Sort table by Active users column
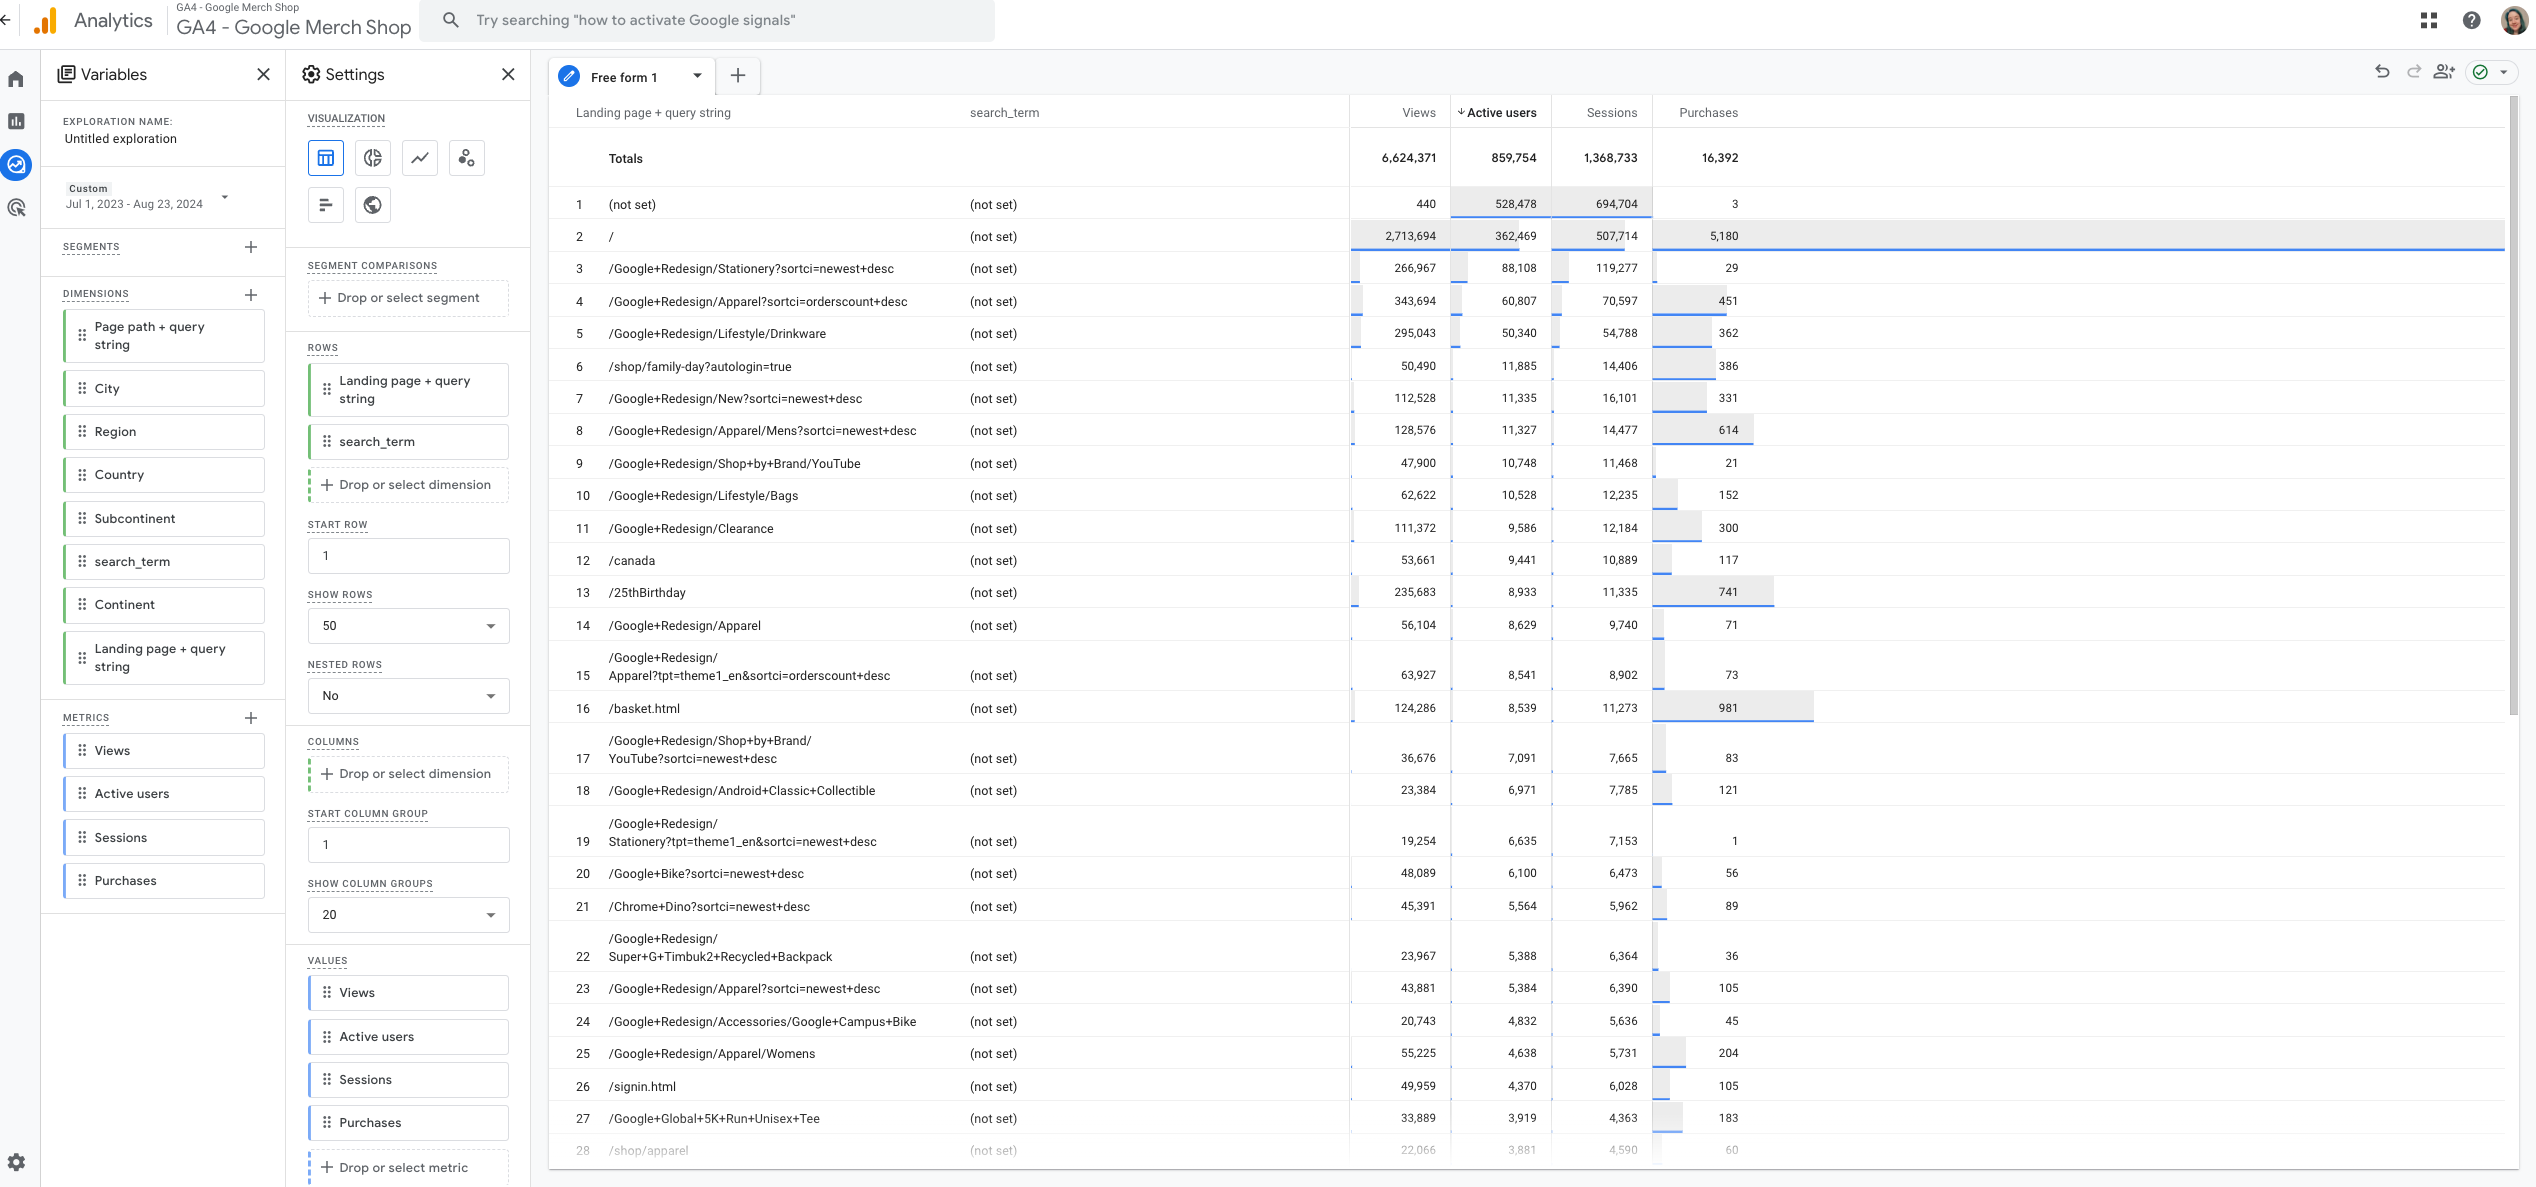The height and width of the screenshot is (1187, 2536). (x=1501, y=113)
